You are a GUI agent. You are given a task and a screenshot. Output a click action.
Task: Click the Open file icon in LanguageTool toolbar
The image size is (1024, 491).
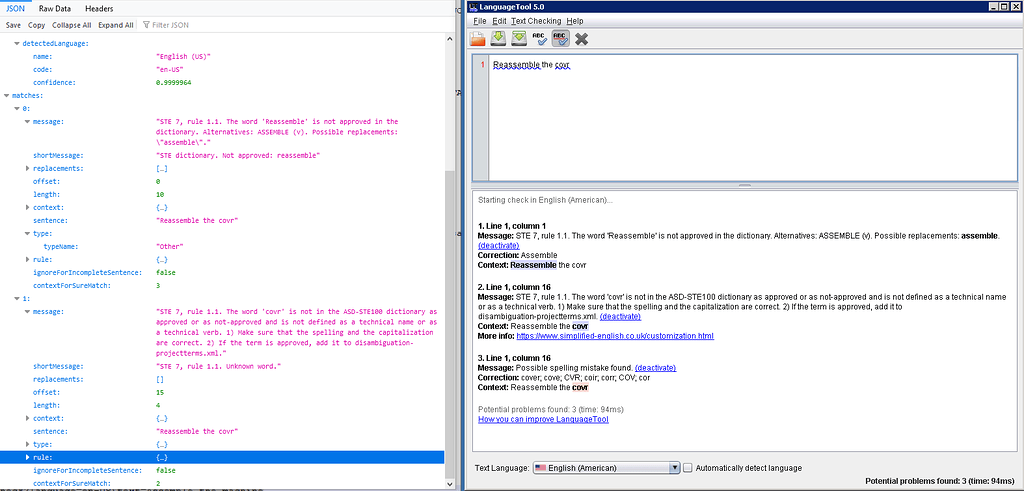(x=478, y=39)
